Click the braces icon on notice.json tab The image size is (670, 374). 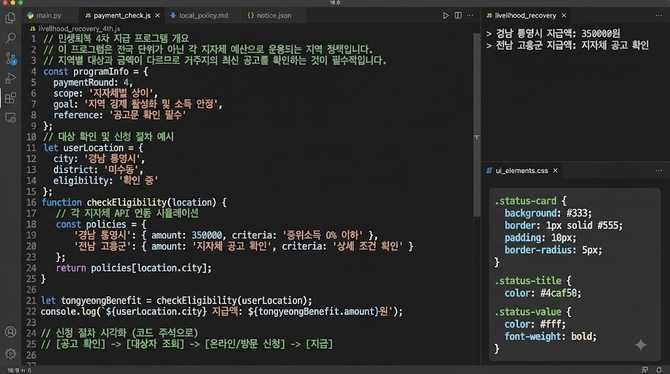pos(251,15)
